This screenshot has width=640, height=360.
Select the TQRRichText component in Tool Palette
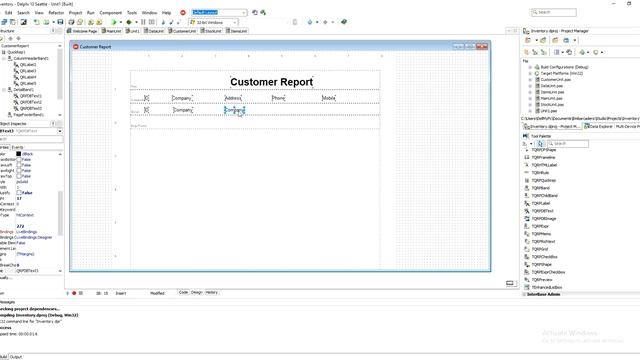pyautogui.click(x=543, y=242)
